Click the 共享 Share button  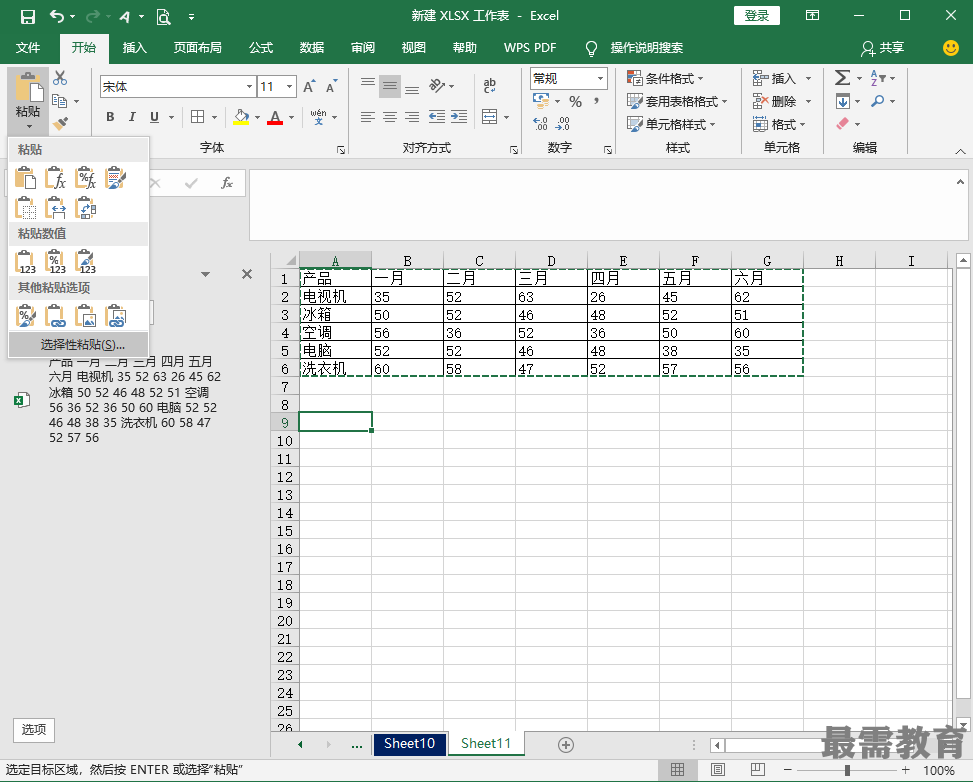click(882, 48)
